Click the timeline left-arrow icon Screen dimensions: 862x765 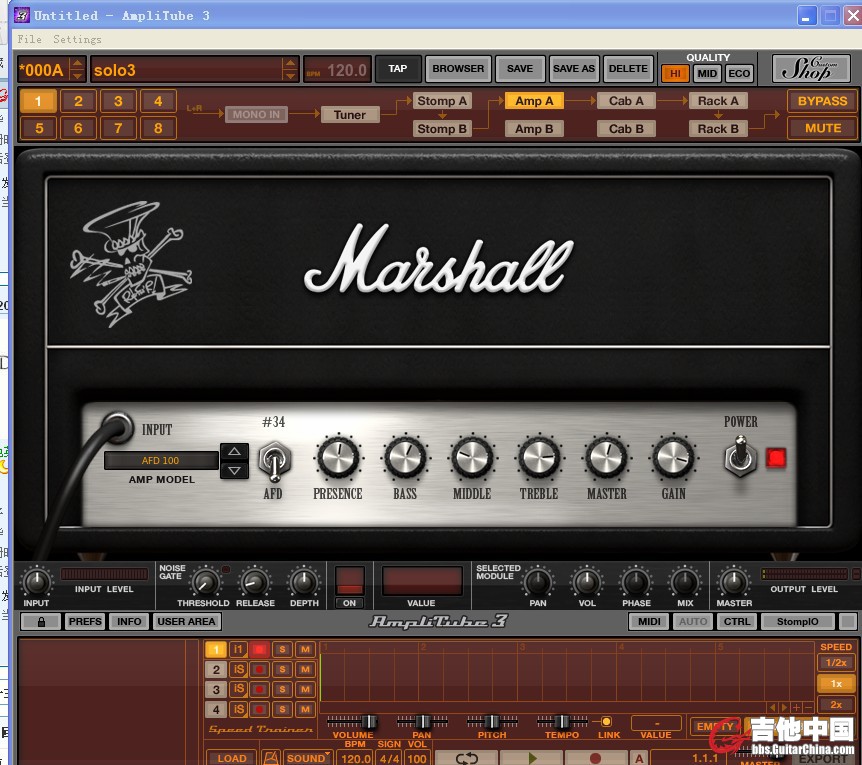pyautogui.click(x=773, y=707)
